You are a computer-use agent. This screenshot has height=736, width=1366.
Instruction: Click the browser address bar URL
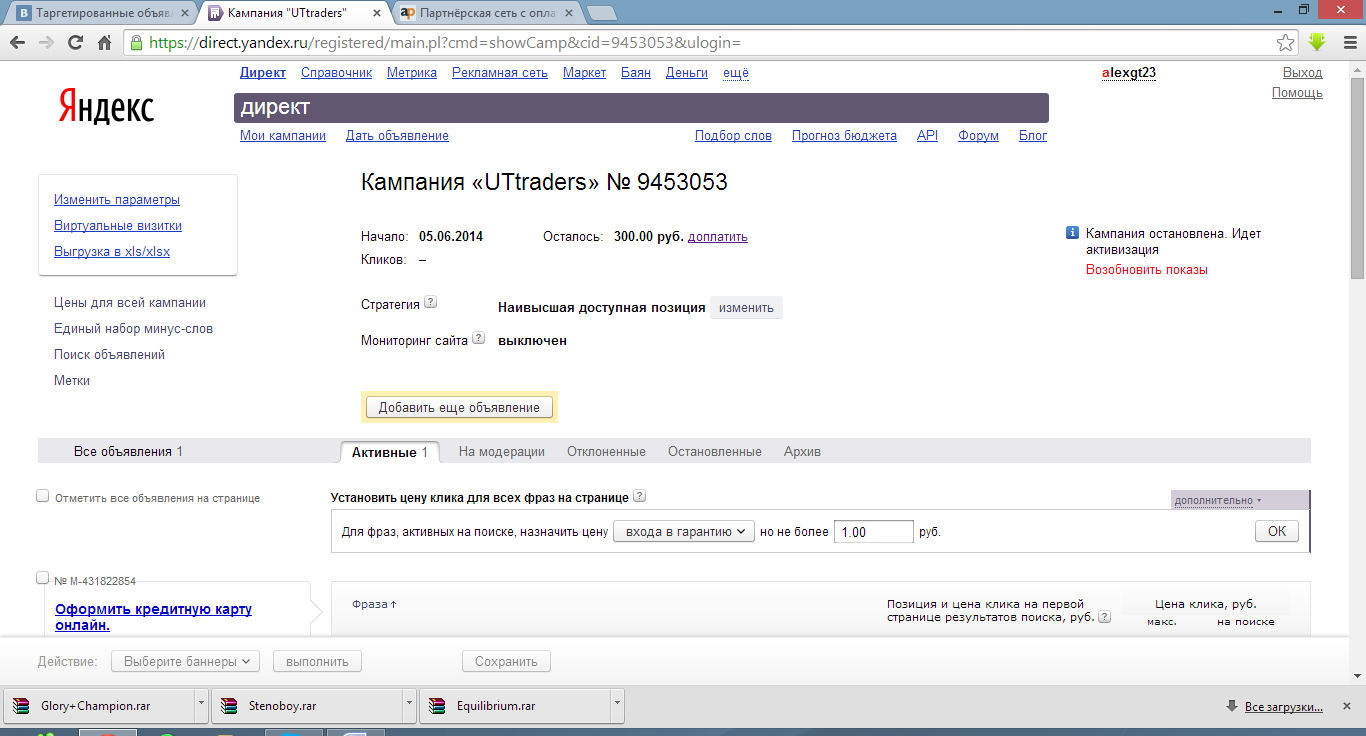pyautogui.click(x=444, y=43)
